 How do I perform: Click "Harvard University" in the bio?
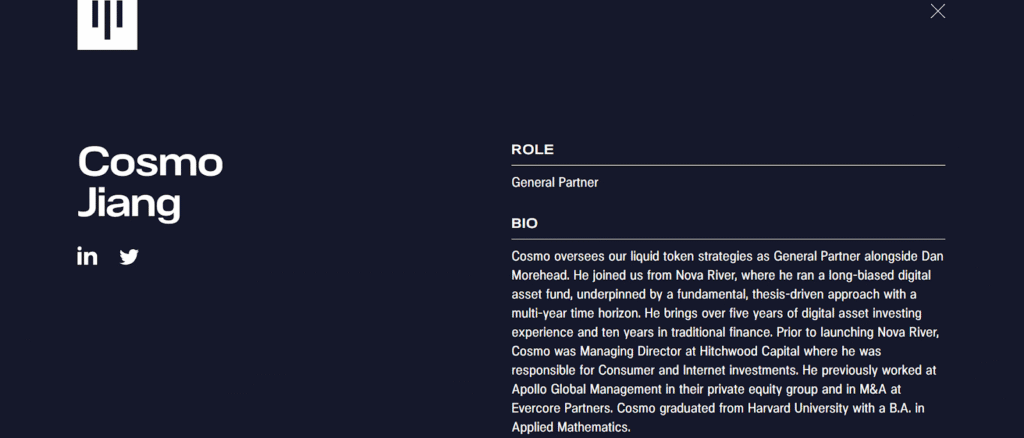[x=802, y=408]
